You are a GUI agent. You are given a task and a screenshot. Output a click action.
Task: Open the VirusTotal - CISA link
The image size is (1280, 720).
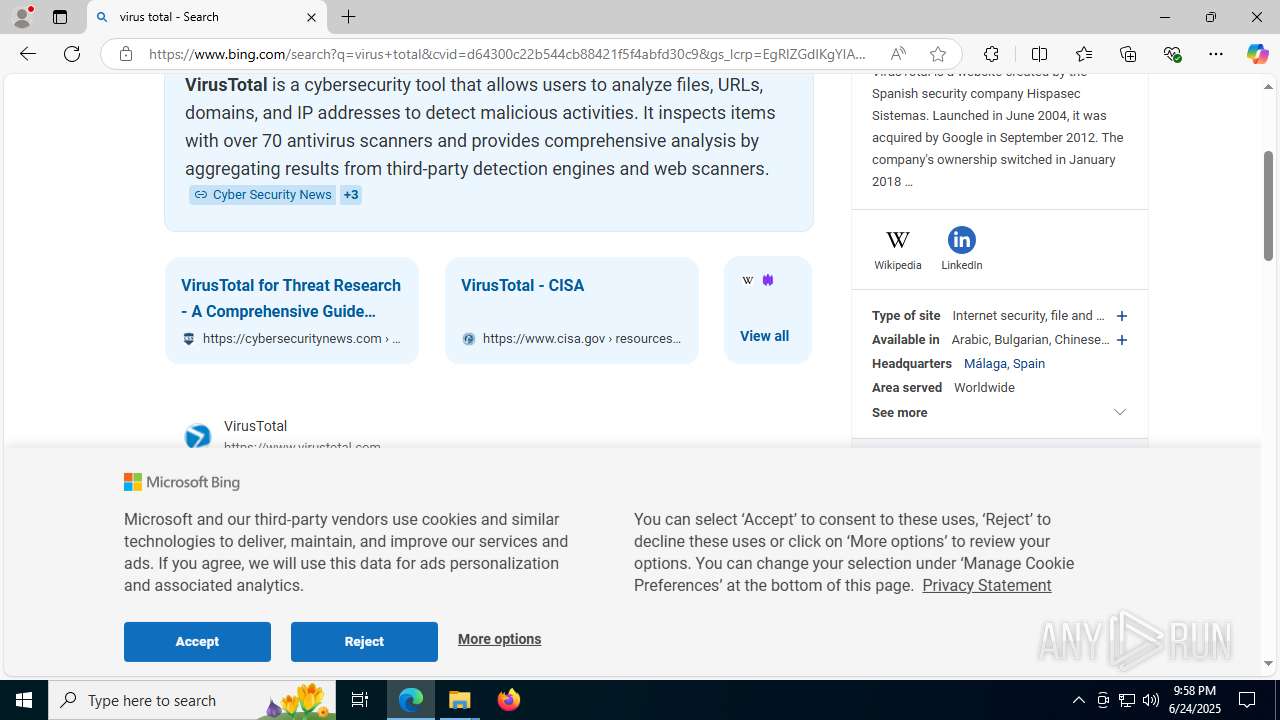pyautogui.click(x=523, y=285)
